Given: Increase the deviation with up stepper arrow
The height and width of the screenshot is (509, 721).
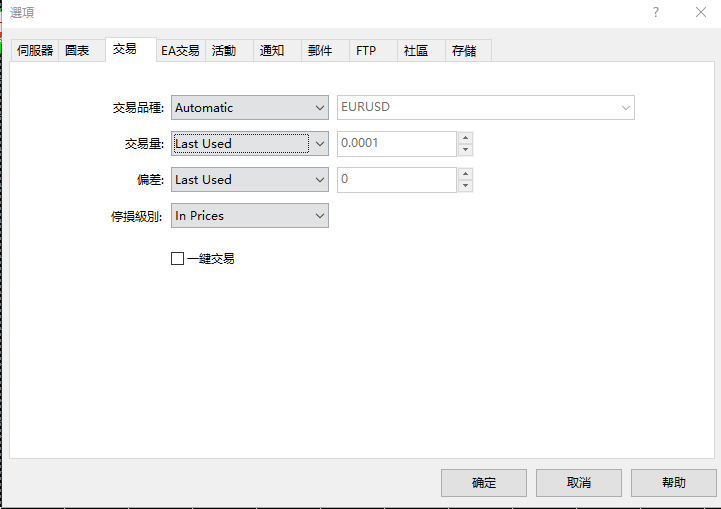Looking at the screenshot, I should tap(465, 173).
